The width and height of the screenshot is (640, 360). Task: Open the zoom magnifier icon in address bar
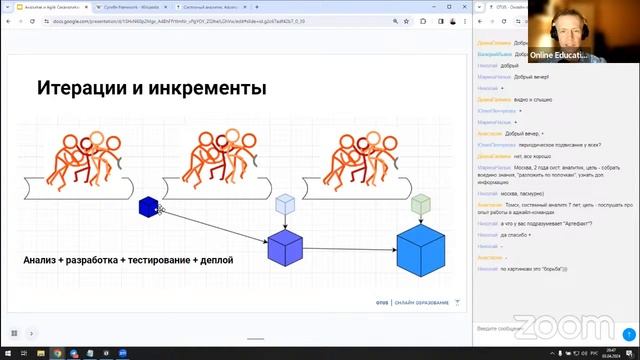[395, 21]
